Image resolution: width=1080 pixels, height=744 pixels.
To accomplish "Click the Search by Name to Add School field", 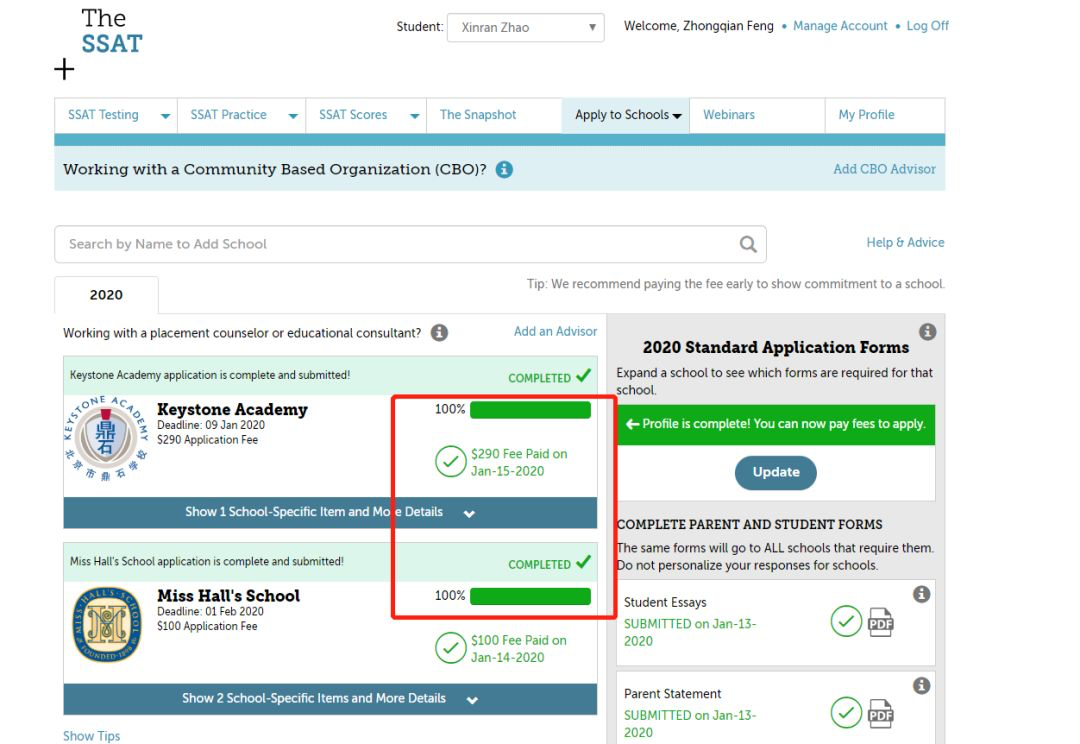I will point(395,244).
